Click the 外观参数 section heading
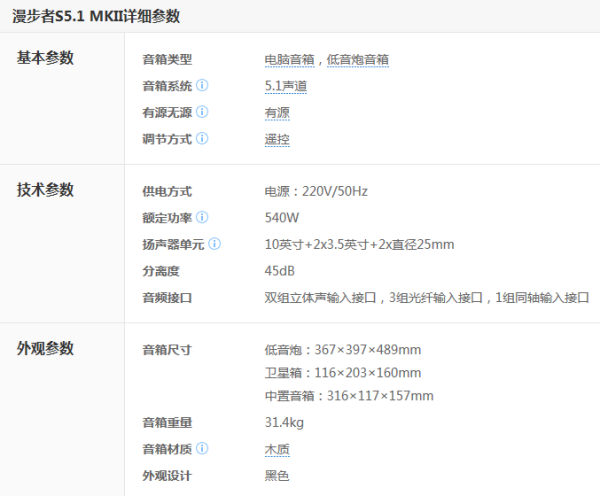 pos(45,348)
